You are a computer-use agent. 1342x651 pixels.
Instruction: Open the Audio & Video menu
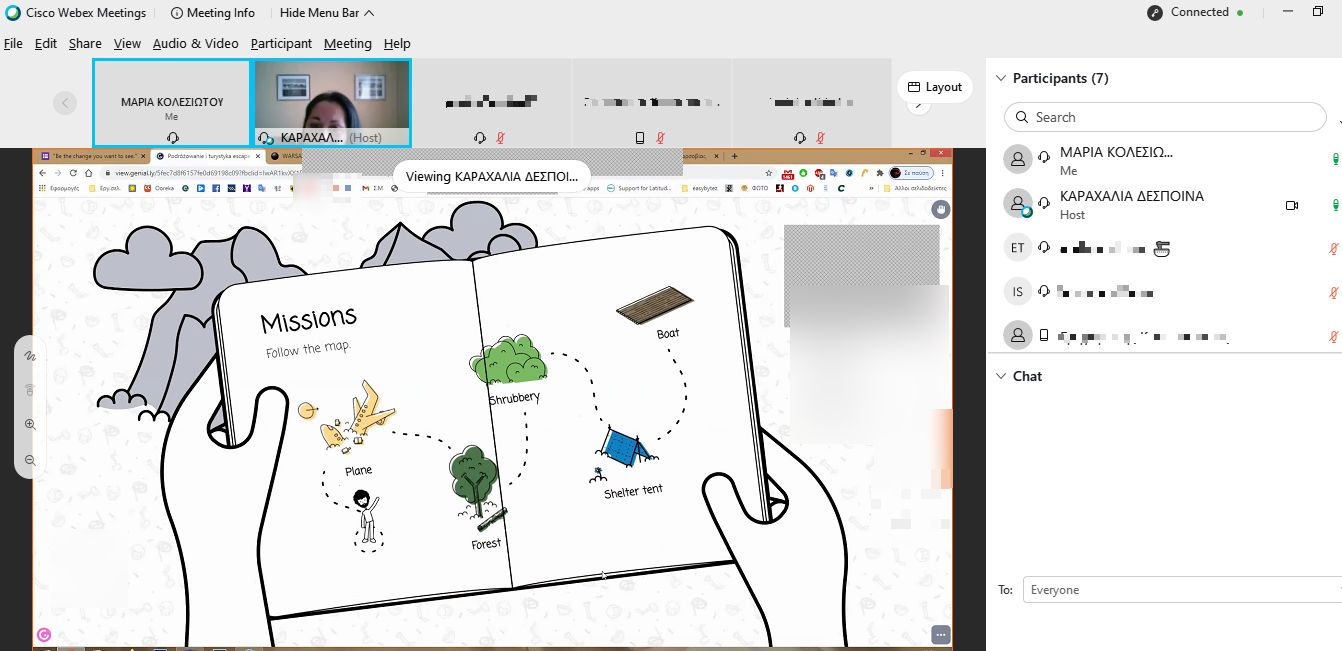195,43
